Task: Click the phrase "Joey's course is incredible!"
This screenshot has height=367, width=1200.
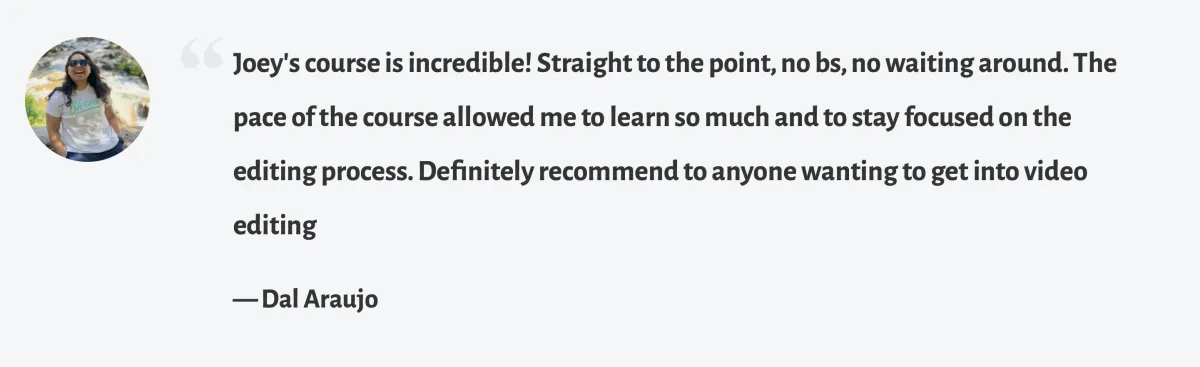Action: point(383,65)
